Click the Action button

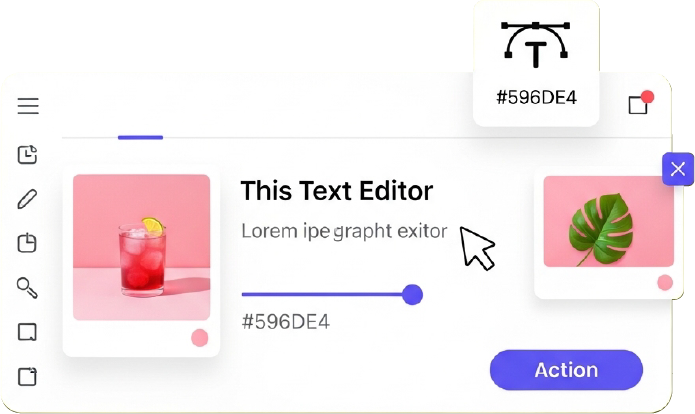(566, 370)
